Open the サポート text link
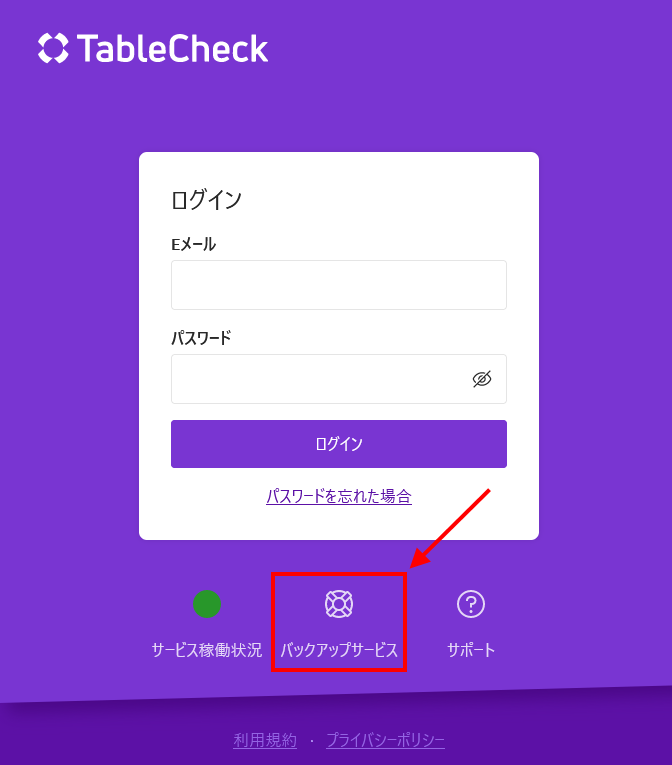672x765 pixels. click(x=471, y=650)
